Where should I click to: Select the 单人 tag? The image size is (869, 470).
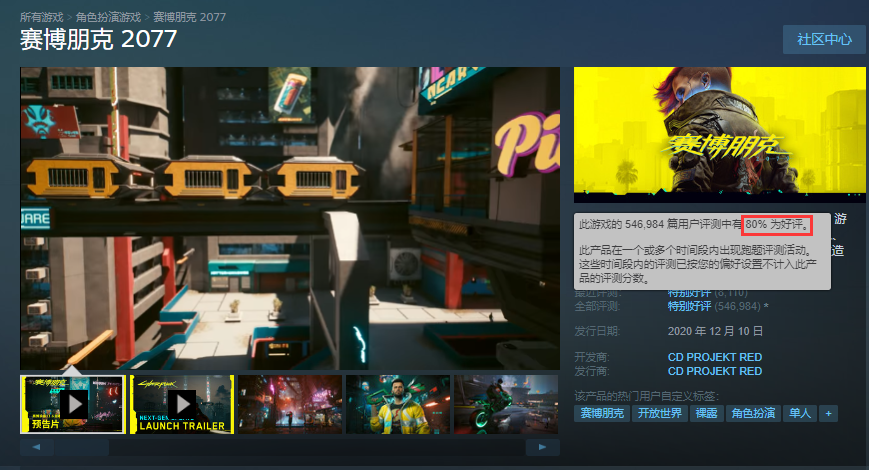click(800, 413)
